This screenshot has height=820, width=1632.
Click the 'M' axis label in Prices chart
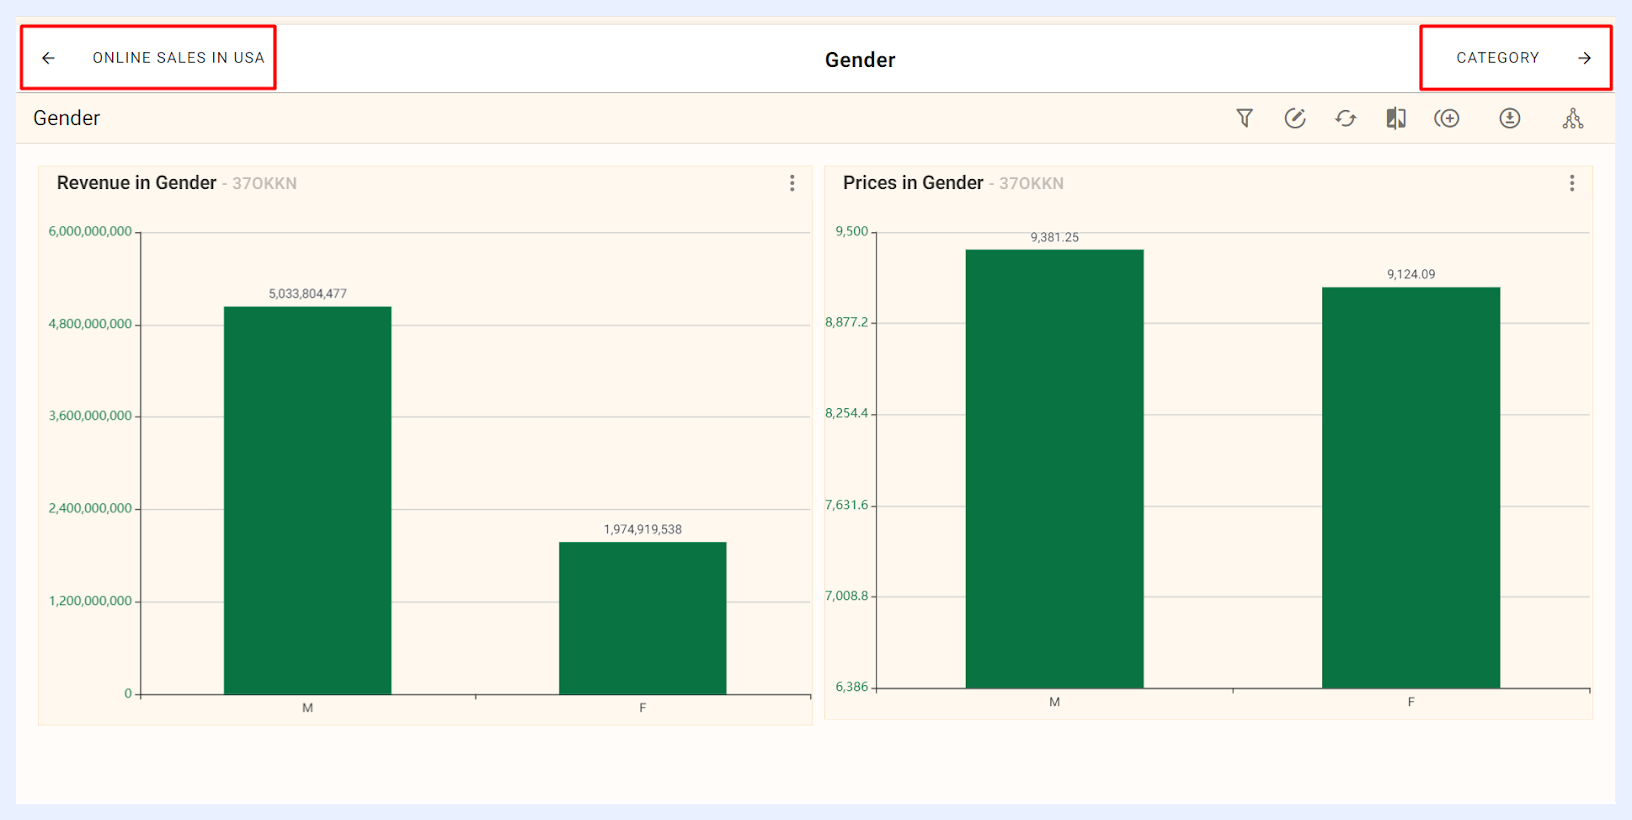tap(1055, 703)
